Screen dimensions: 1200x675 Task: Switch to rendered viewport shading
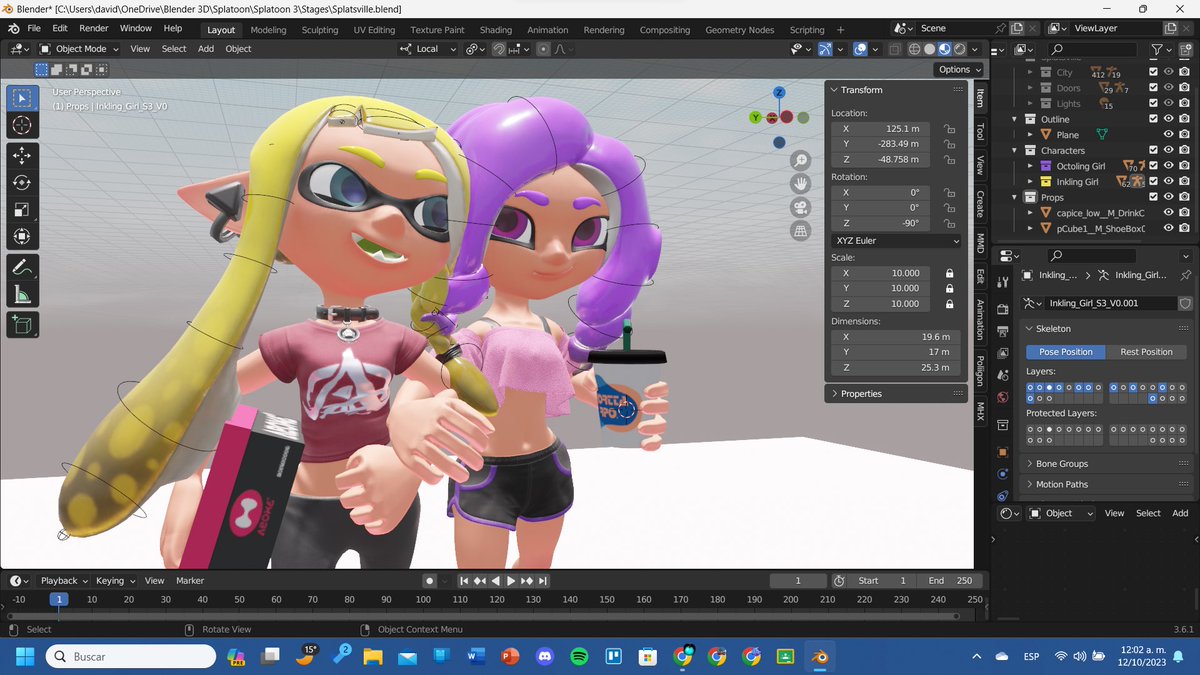tap(959, 49)
